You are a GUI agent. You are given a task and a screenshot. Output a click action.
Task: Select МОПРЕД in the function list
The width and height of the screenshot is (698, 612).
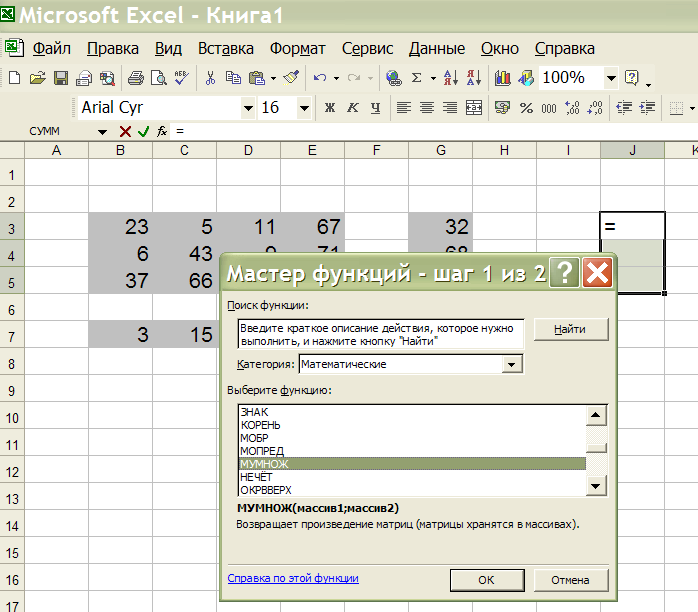412,451
